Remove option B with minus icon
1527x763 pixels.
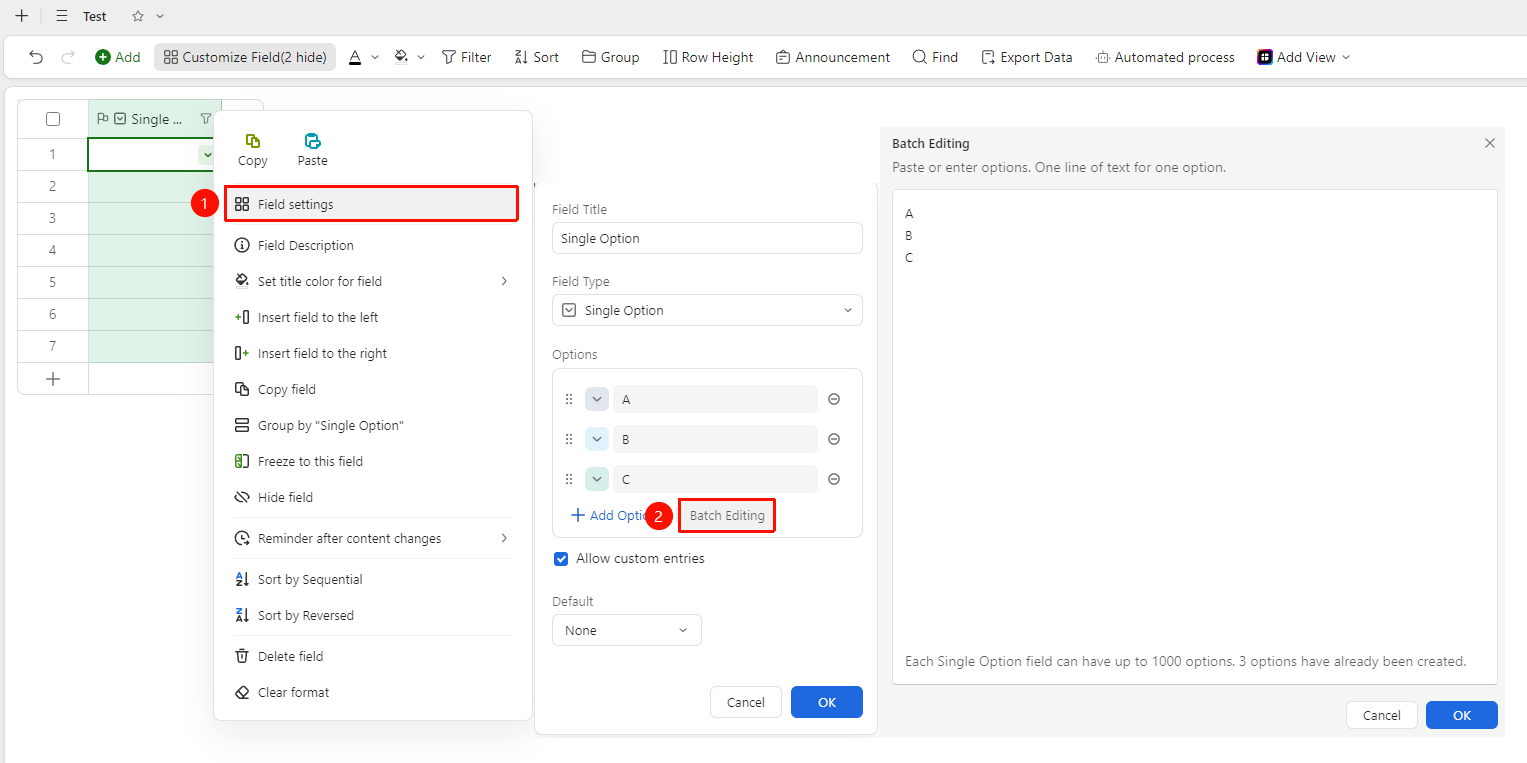[834, 439]
